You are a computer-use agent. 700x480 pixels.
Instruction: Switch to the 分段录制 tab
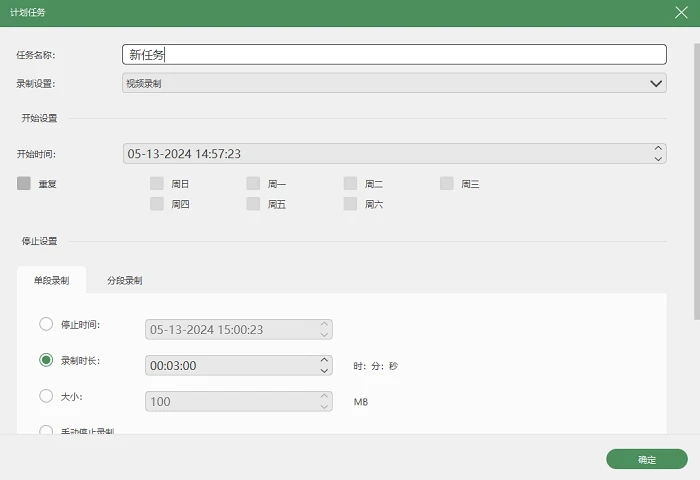coord(125,280)
